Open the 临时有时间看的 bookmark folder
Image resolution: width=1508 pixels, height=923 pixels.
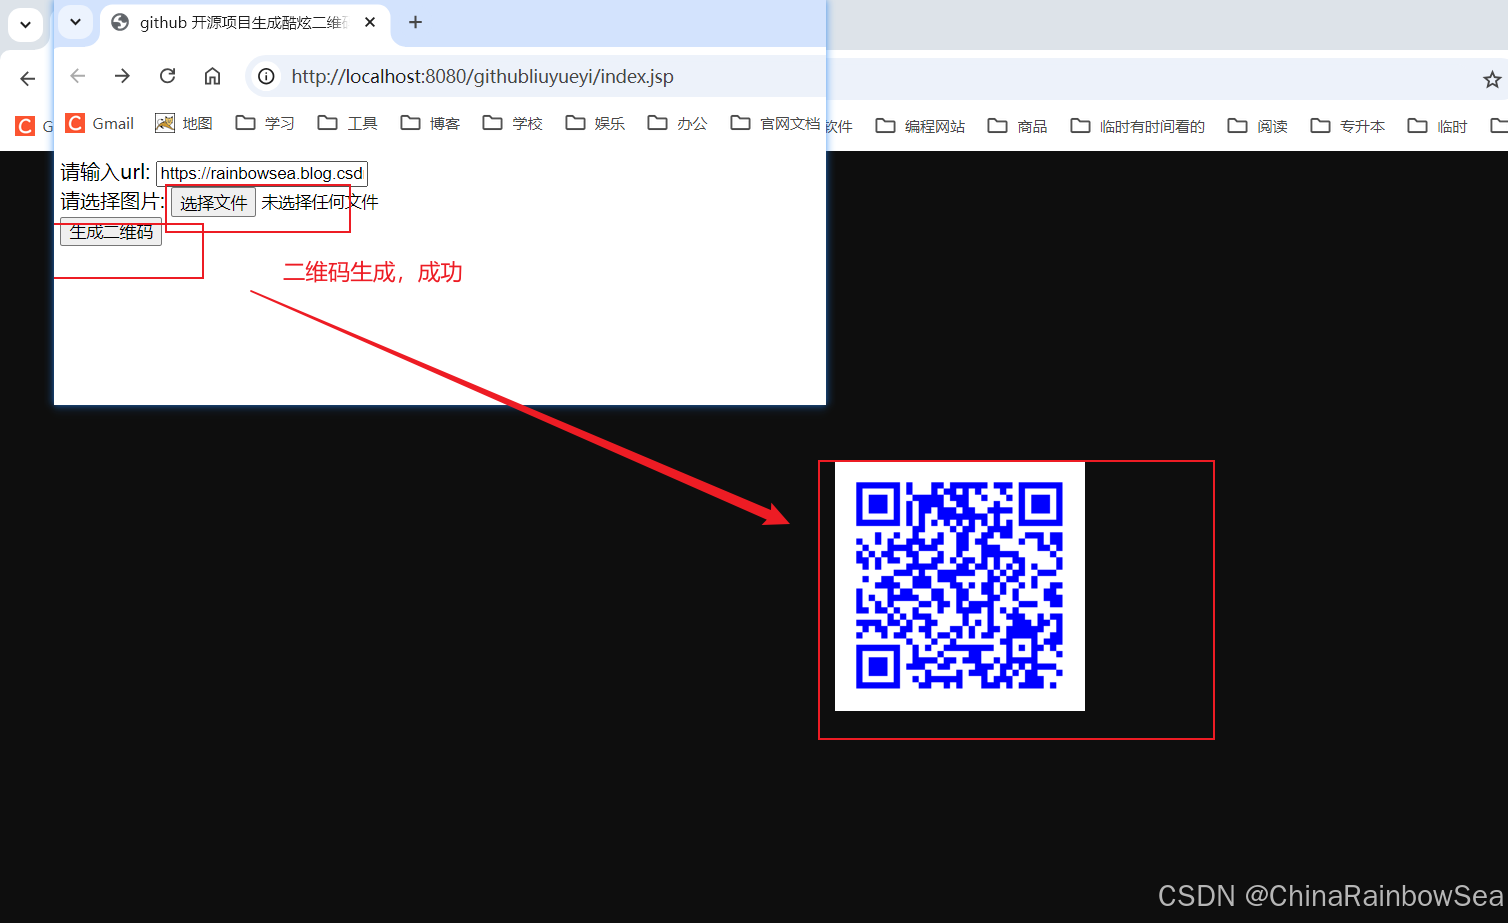point(1137,126)
